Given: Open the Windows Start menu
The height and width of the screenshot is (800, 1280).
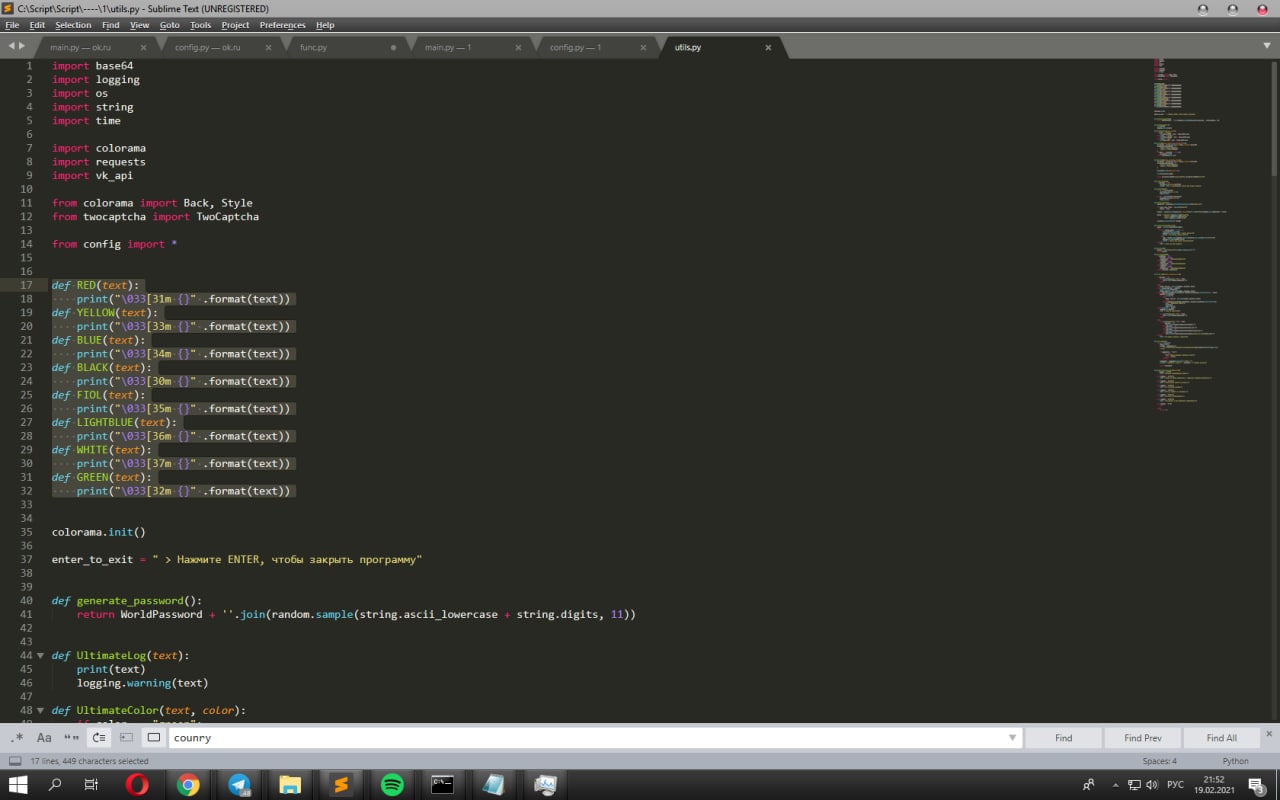Looking at the screenshot, I should (18, 785).
